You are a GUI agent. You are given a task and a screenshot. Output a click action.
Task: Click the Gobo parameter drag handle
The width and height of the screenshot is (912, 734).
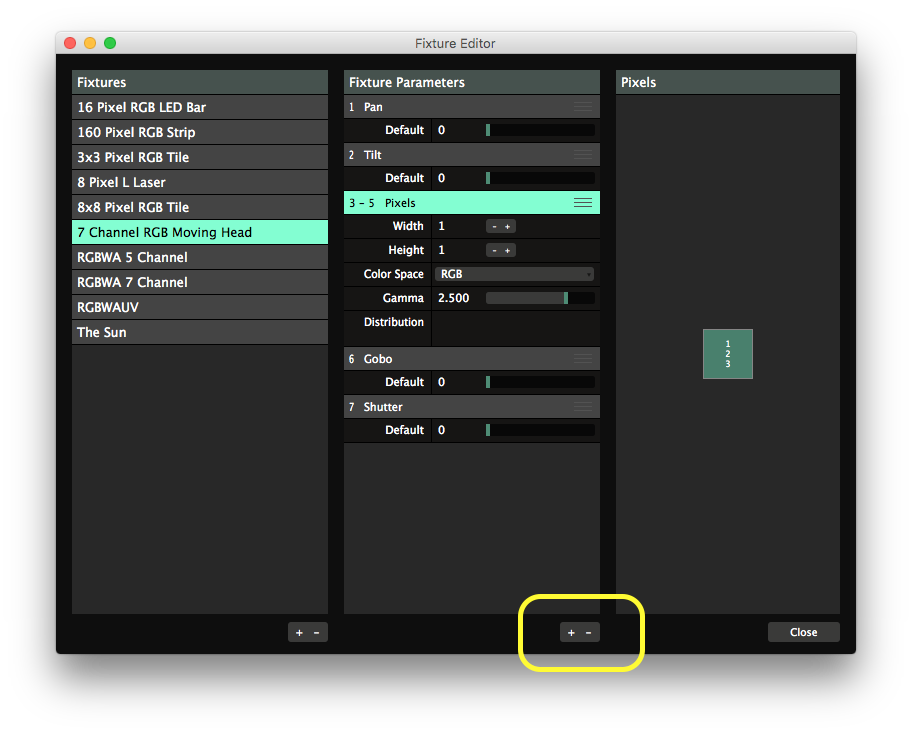click(583, 359)
